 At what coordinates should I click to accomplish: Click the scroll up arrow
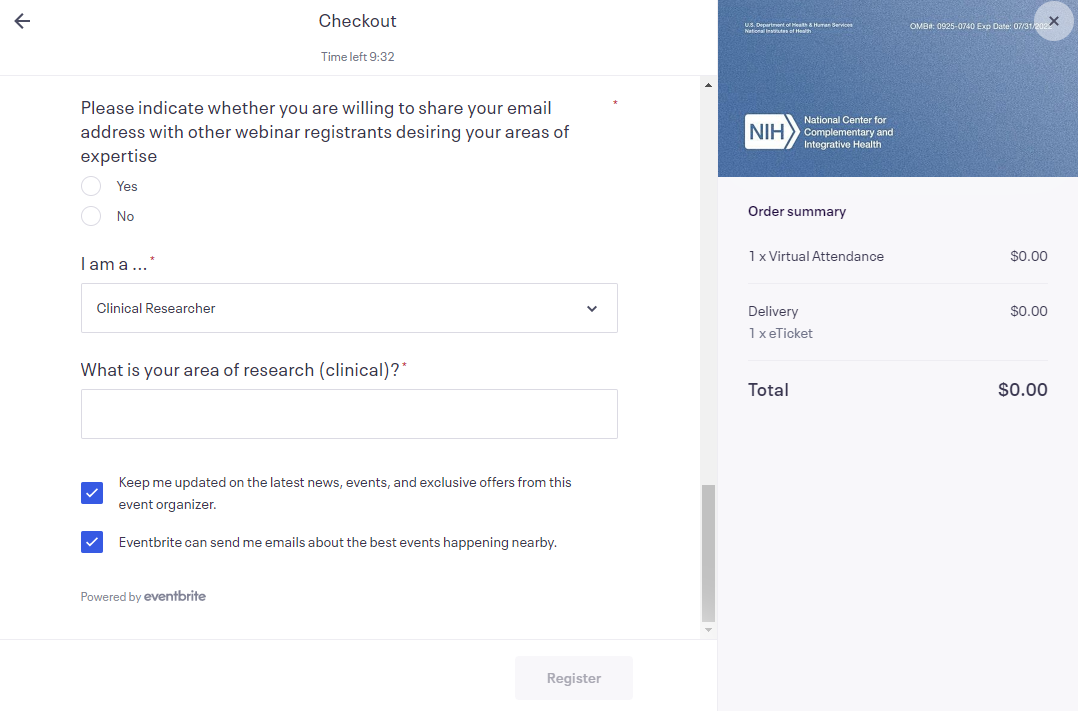pos(709,85)
